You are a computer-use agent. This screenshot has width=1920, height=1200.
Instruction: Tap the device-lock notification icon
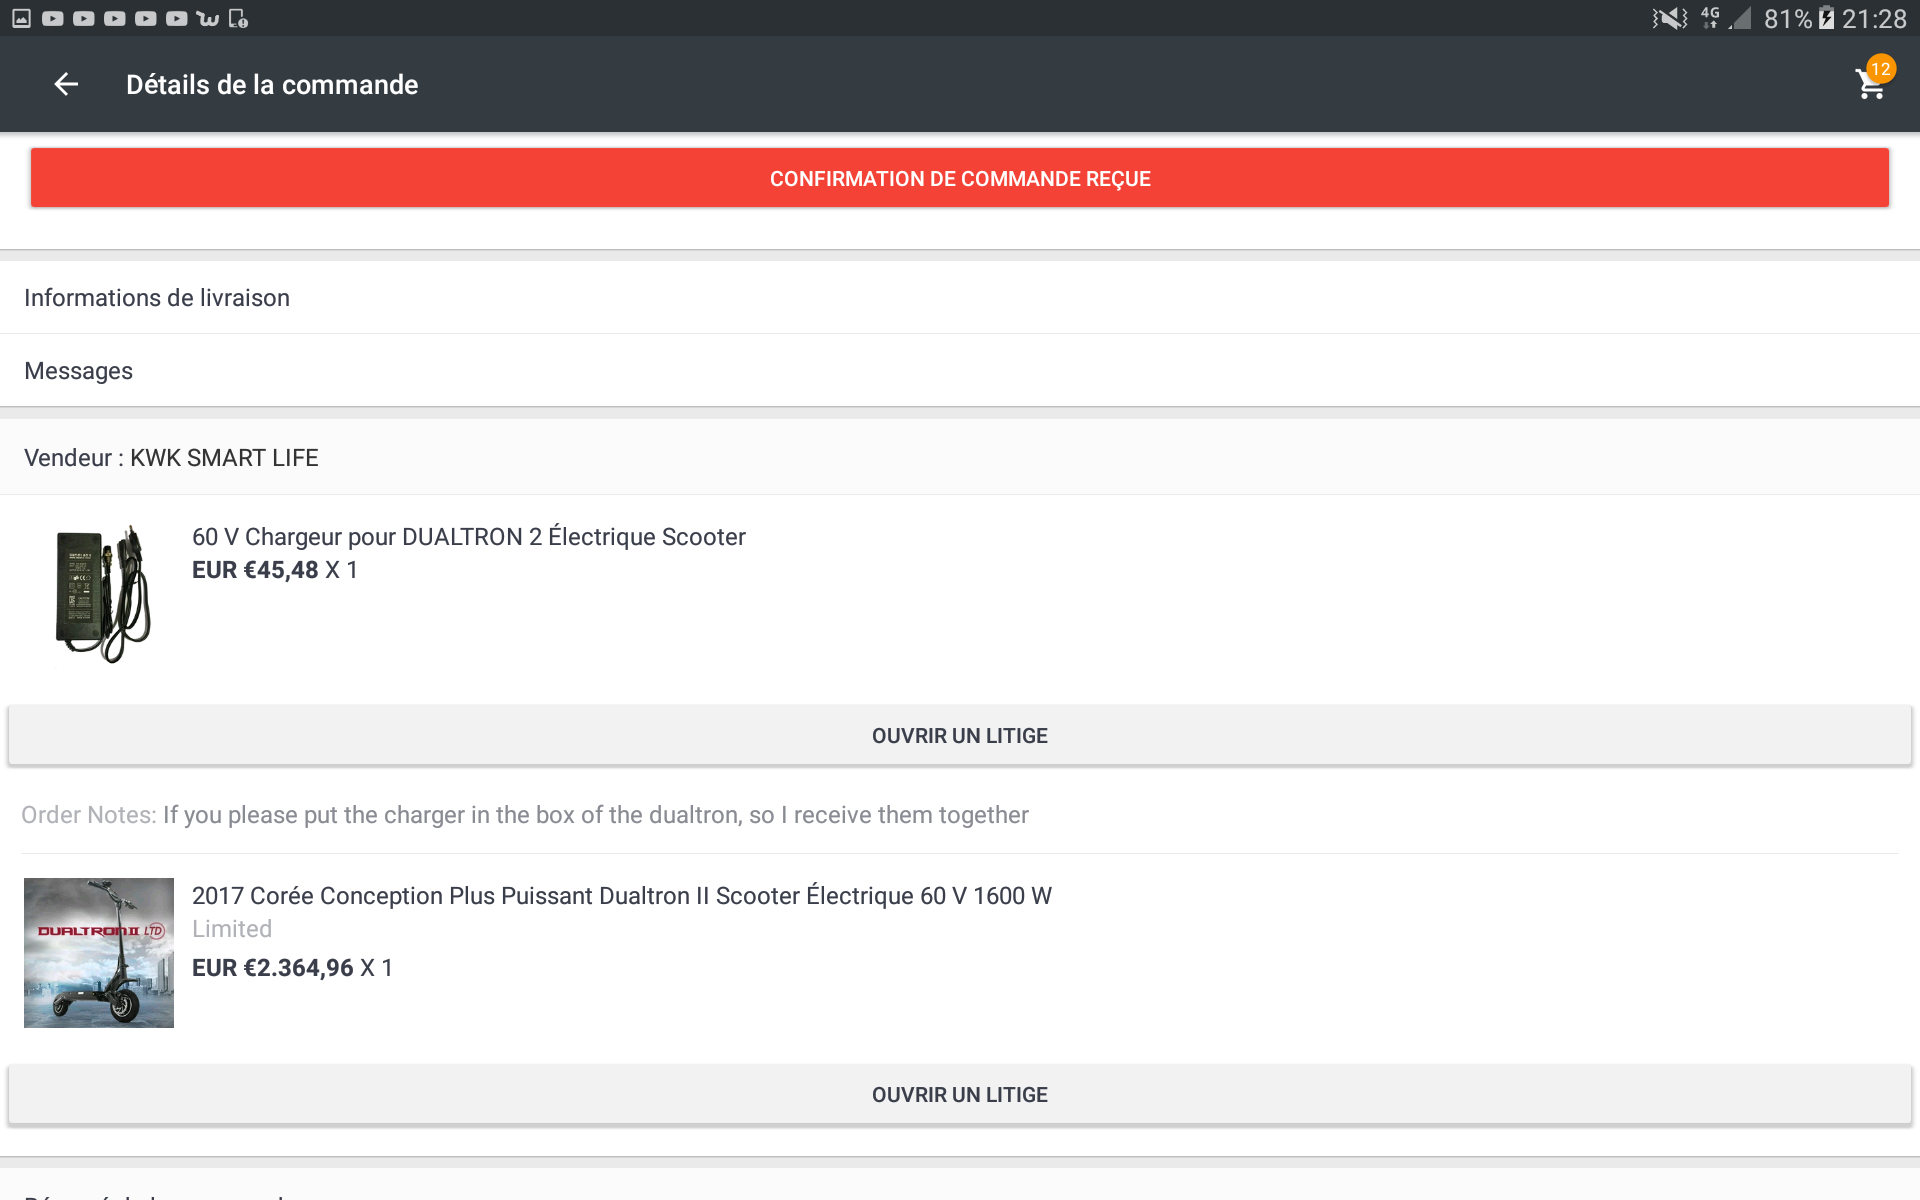click(238, 18)
